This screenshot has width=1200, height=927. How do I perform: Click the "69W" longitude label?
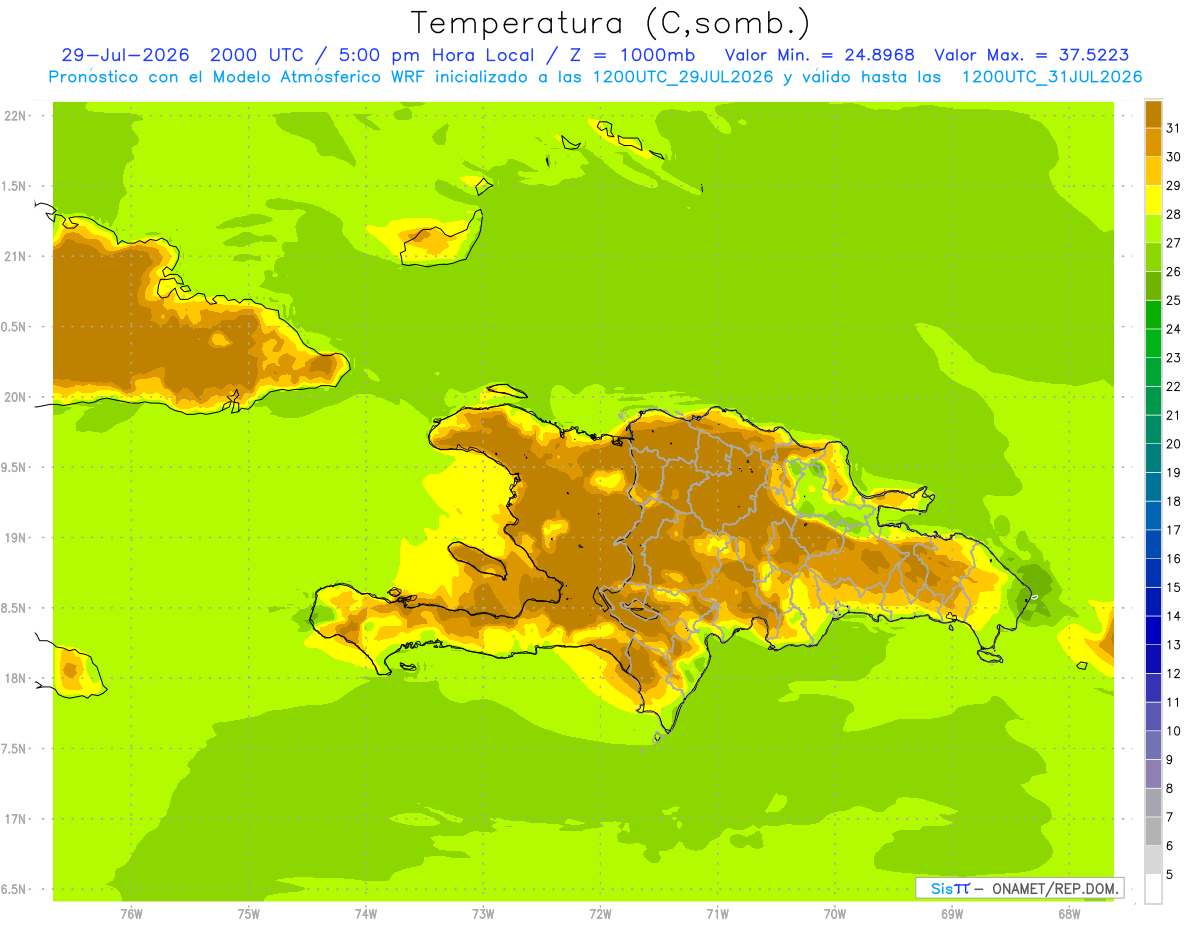(952, 915)
